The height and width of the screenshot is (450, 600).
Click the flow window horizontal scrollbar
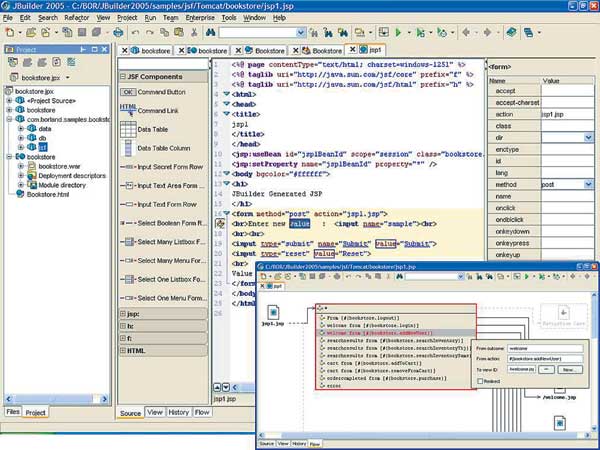(x=424, y=435)
